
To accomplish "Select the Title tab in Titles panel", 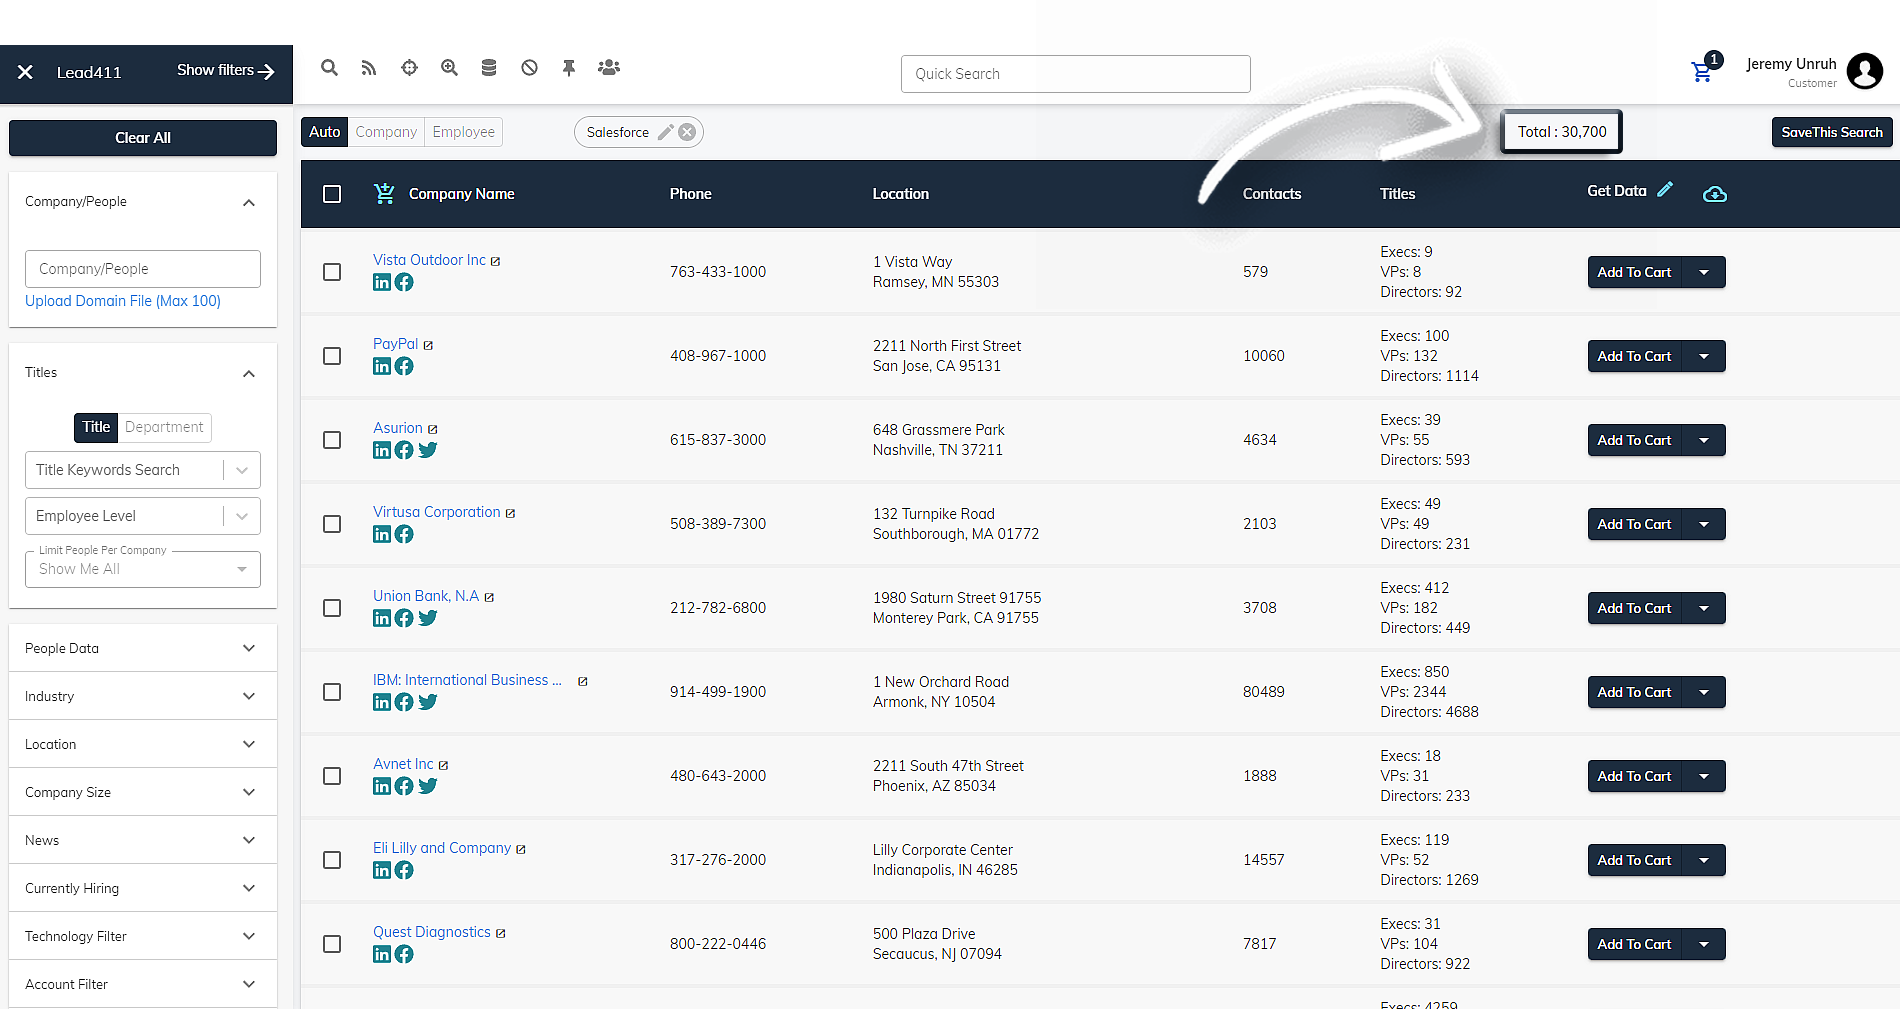I will 96,427.
